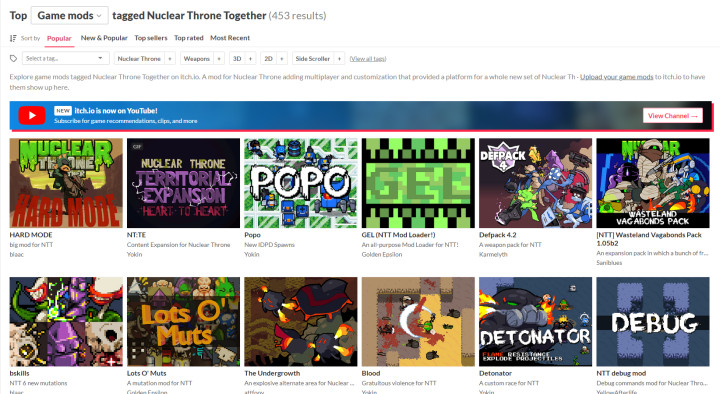Open the Wasteland Vagabonds Pack thumbnail
The width and height of the screenshot is (720, 394).
tap(653, 183)
